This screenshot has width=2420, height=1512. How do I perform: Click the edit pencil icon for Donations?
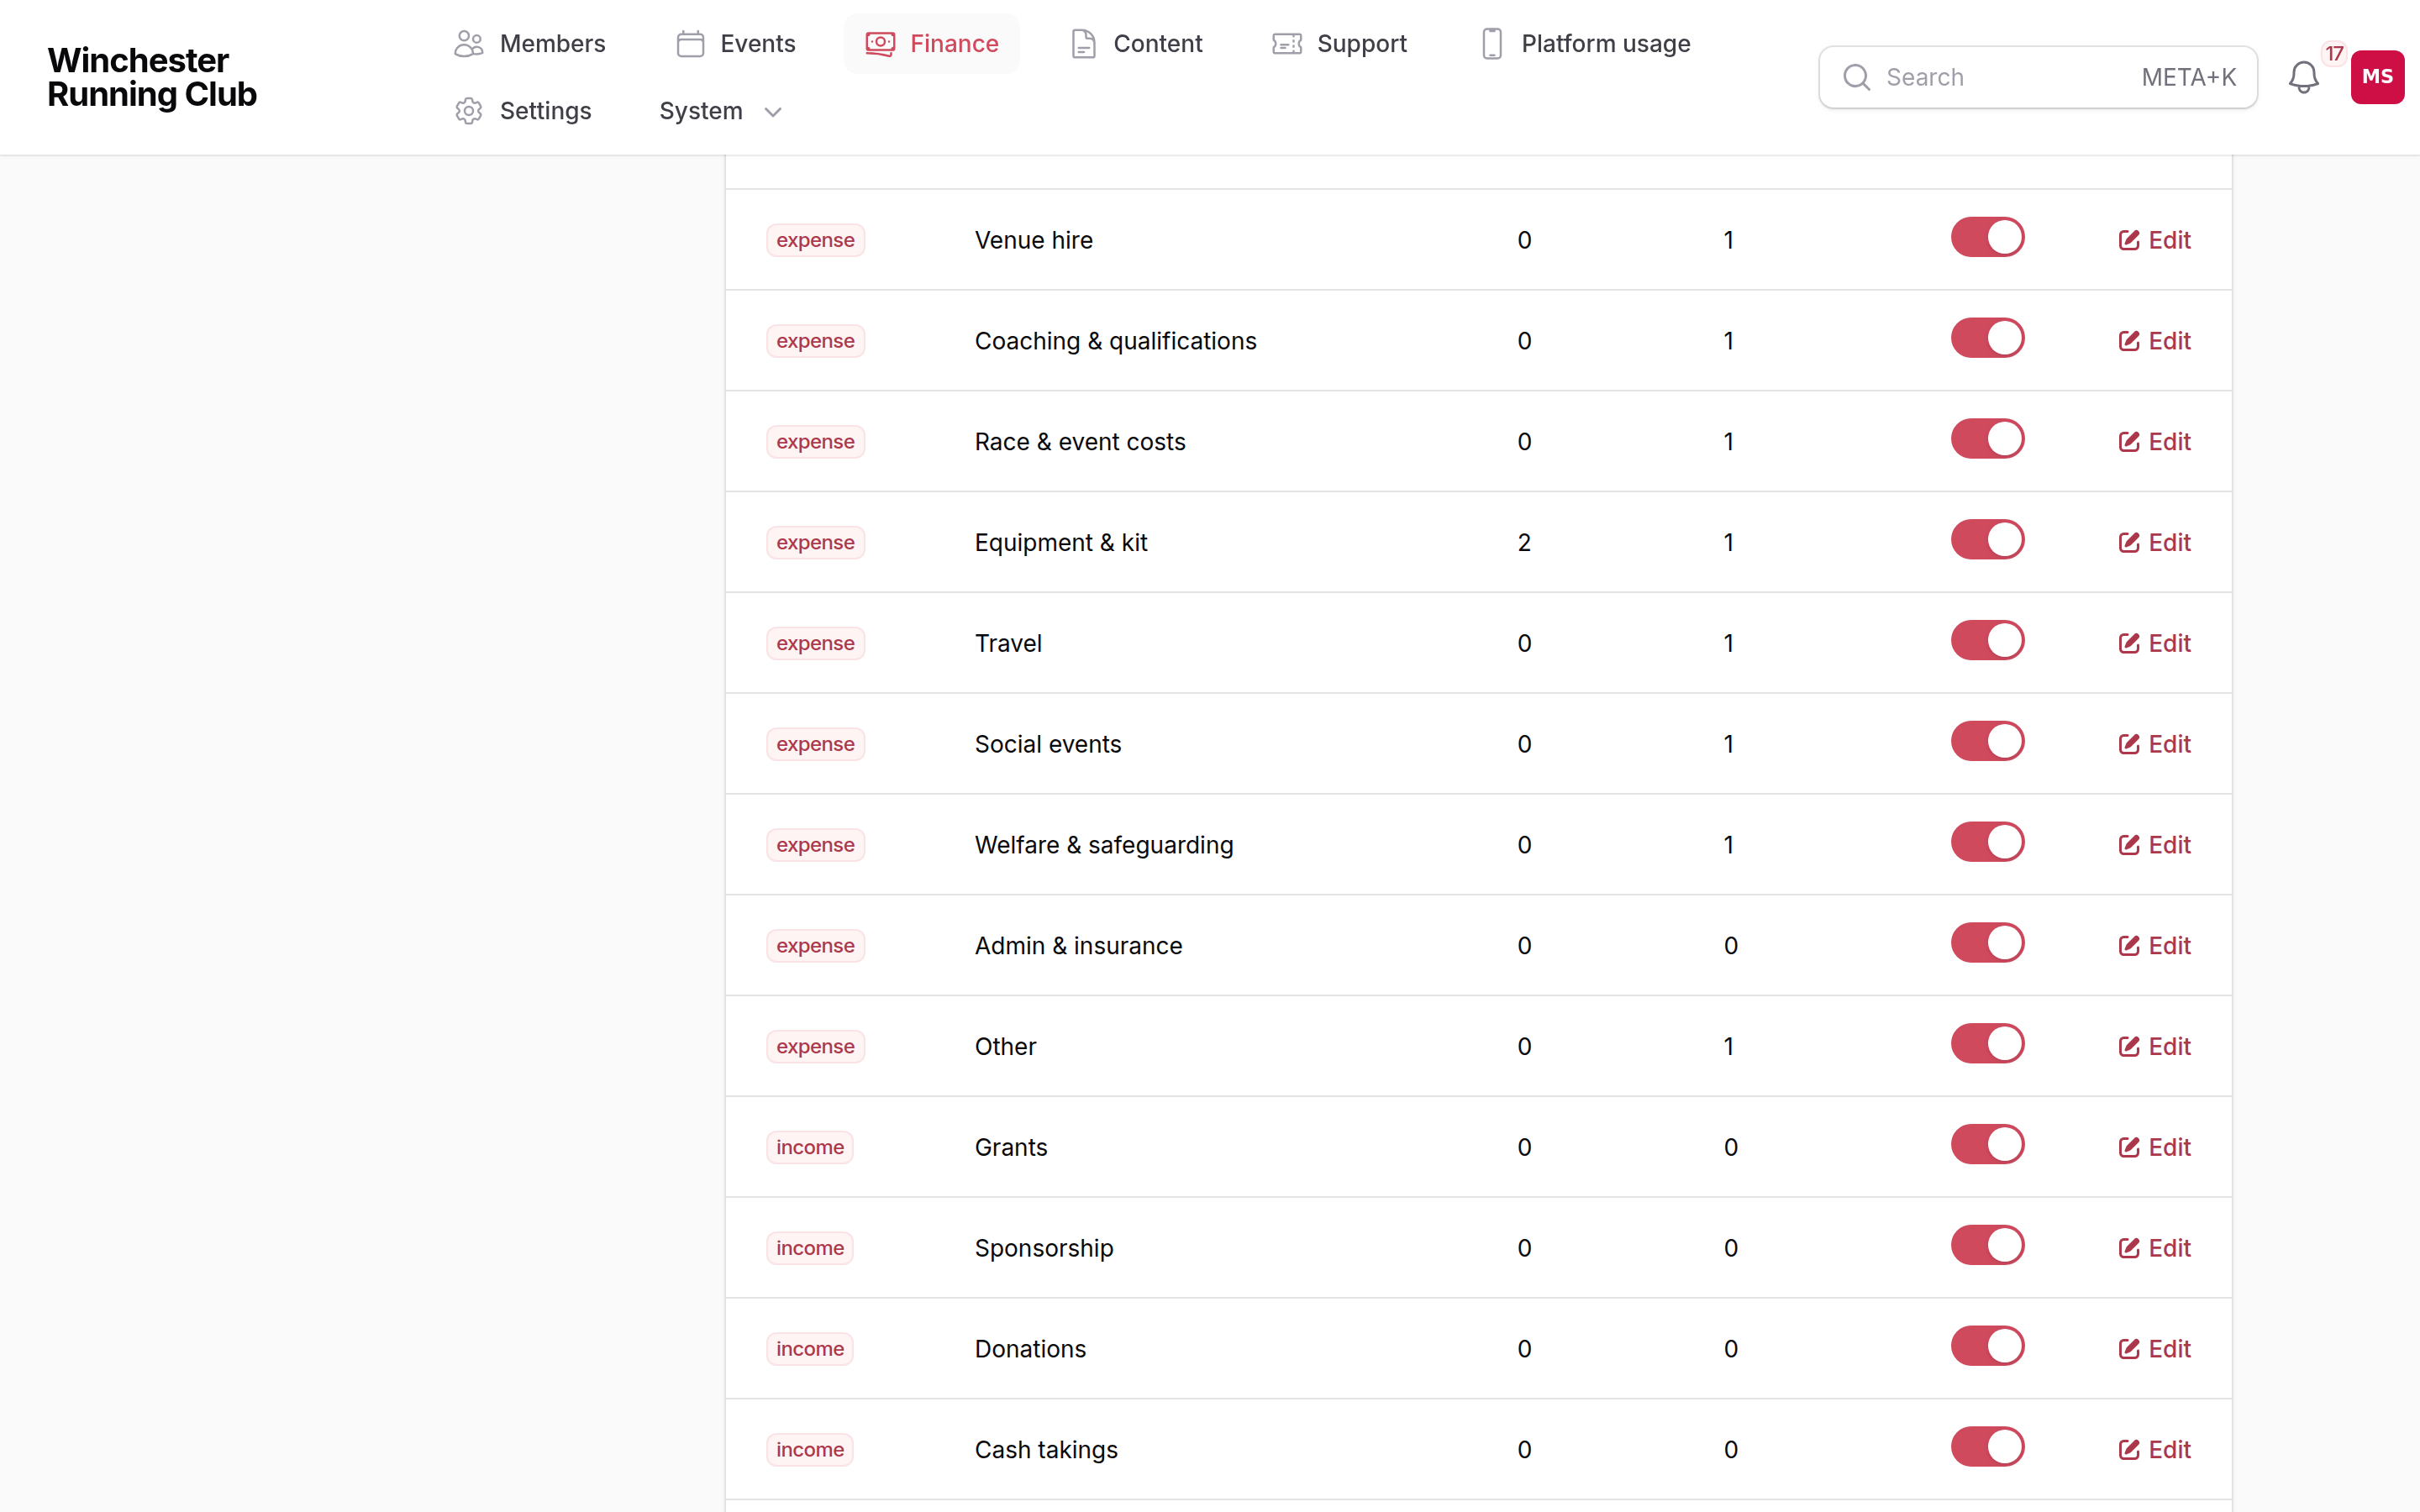pyautogui.click(x=2129, y=1349)
